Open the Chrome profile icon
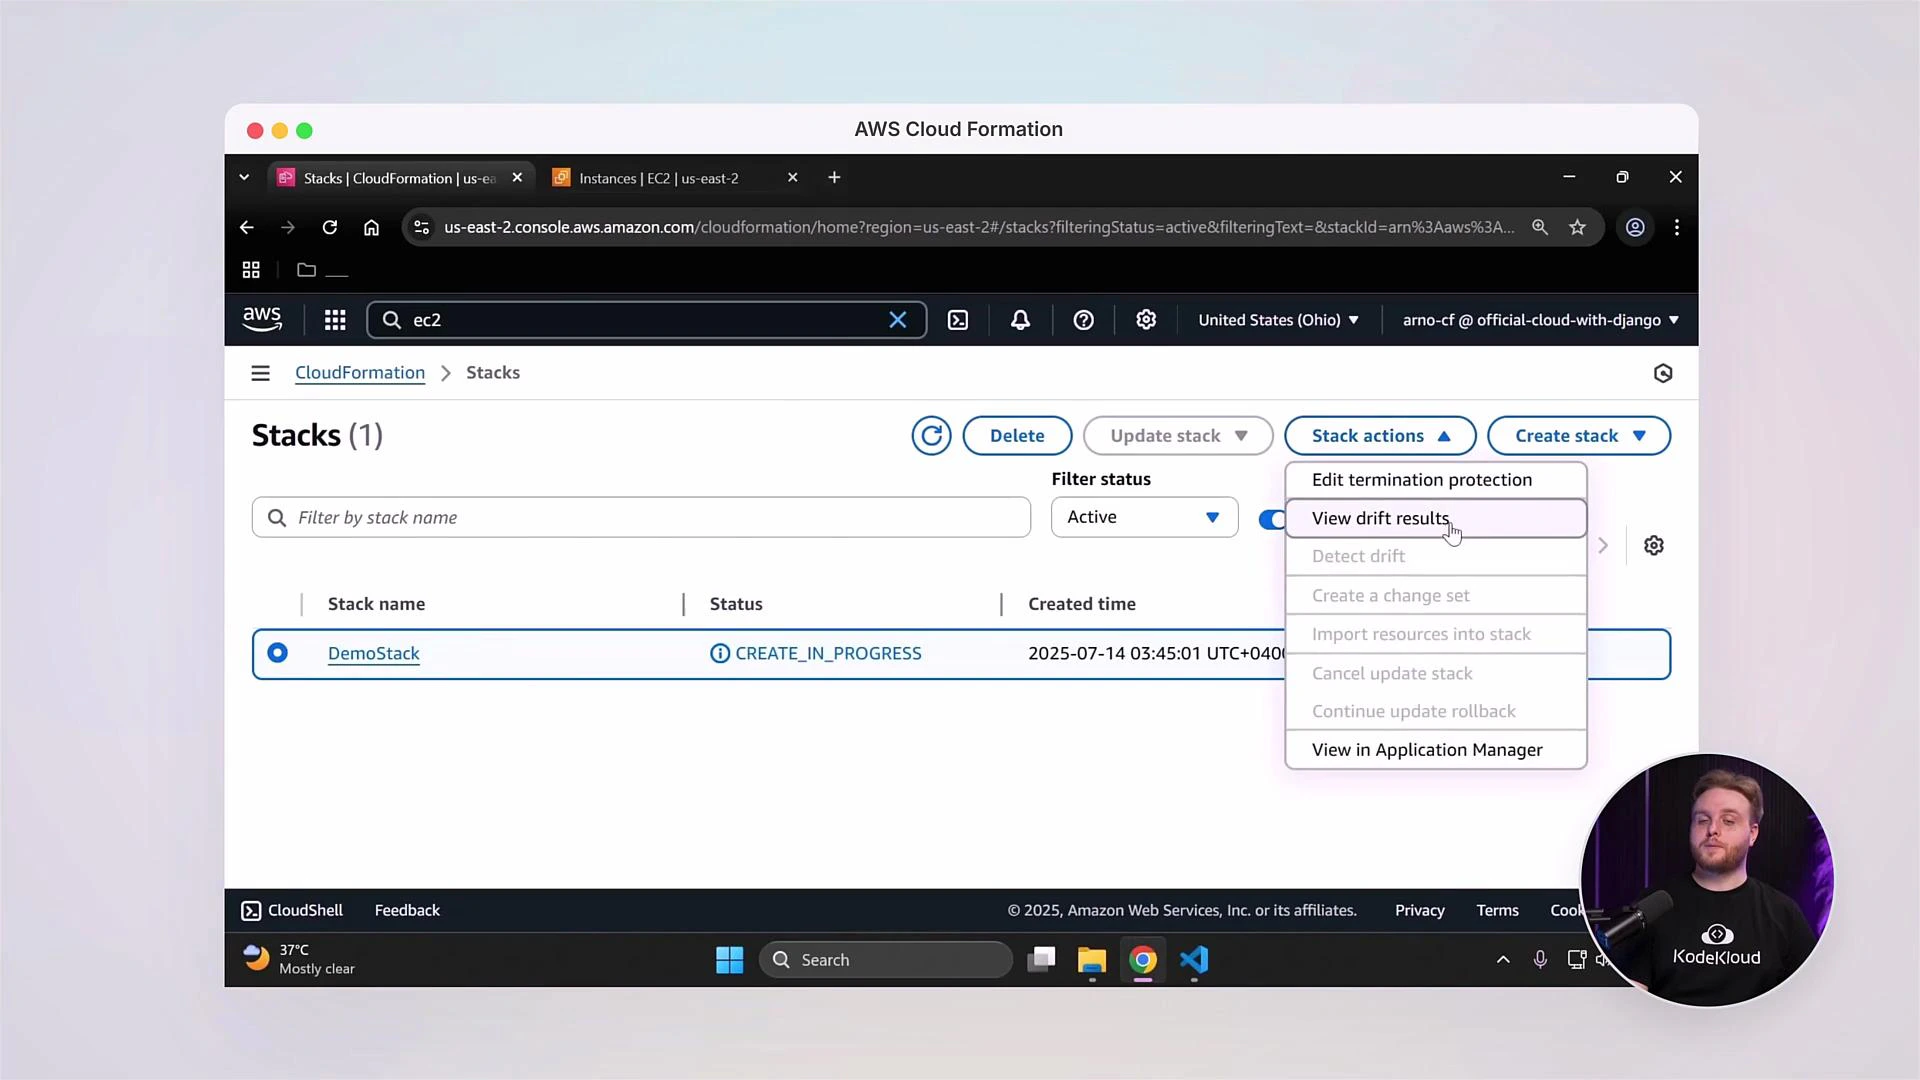Image resolution: width=1920 pixels, height=1080 pixels. (x=1635, y=227)
